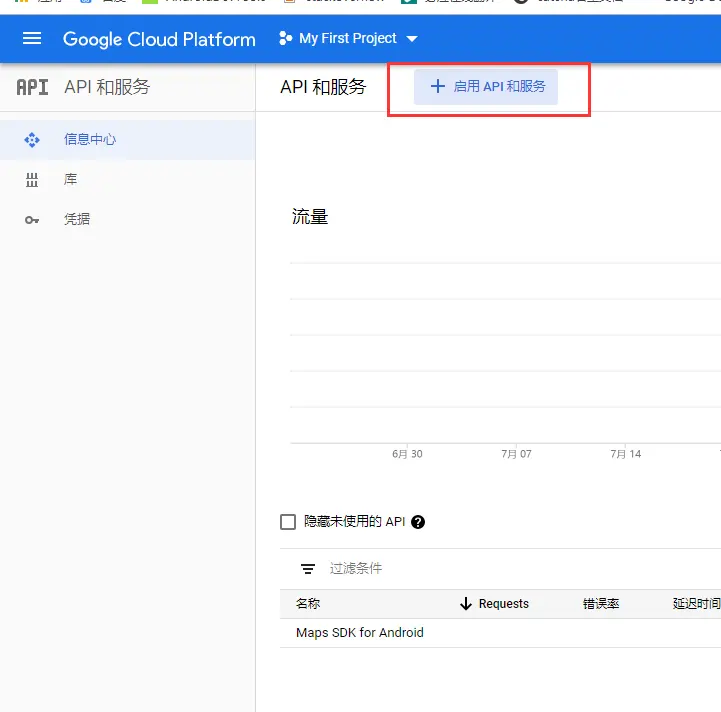The width and height of the screenshot is (721, 712).
Task: Click the sidebar heading API 和服务
Action: pos(107,87)
